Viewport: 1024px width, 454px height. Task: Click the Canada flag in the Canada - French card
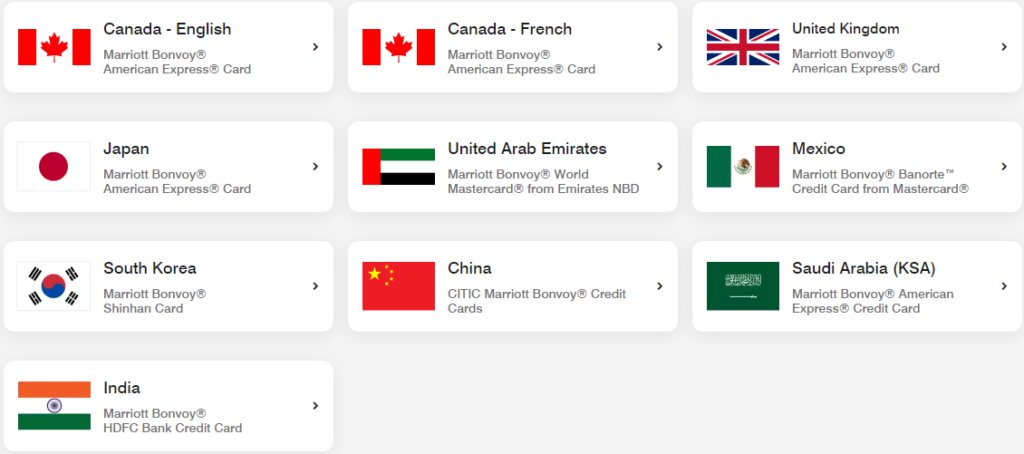click(x=398, y=47)
